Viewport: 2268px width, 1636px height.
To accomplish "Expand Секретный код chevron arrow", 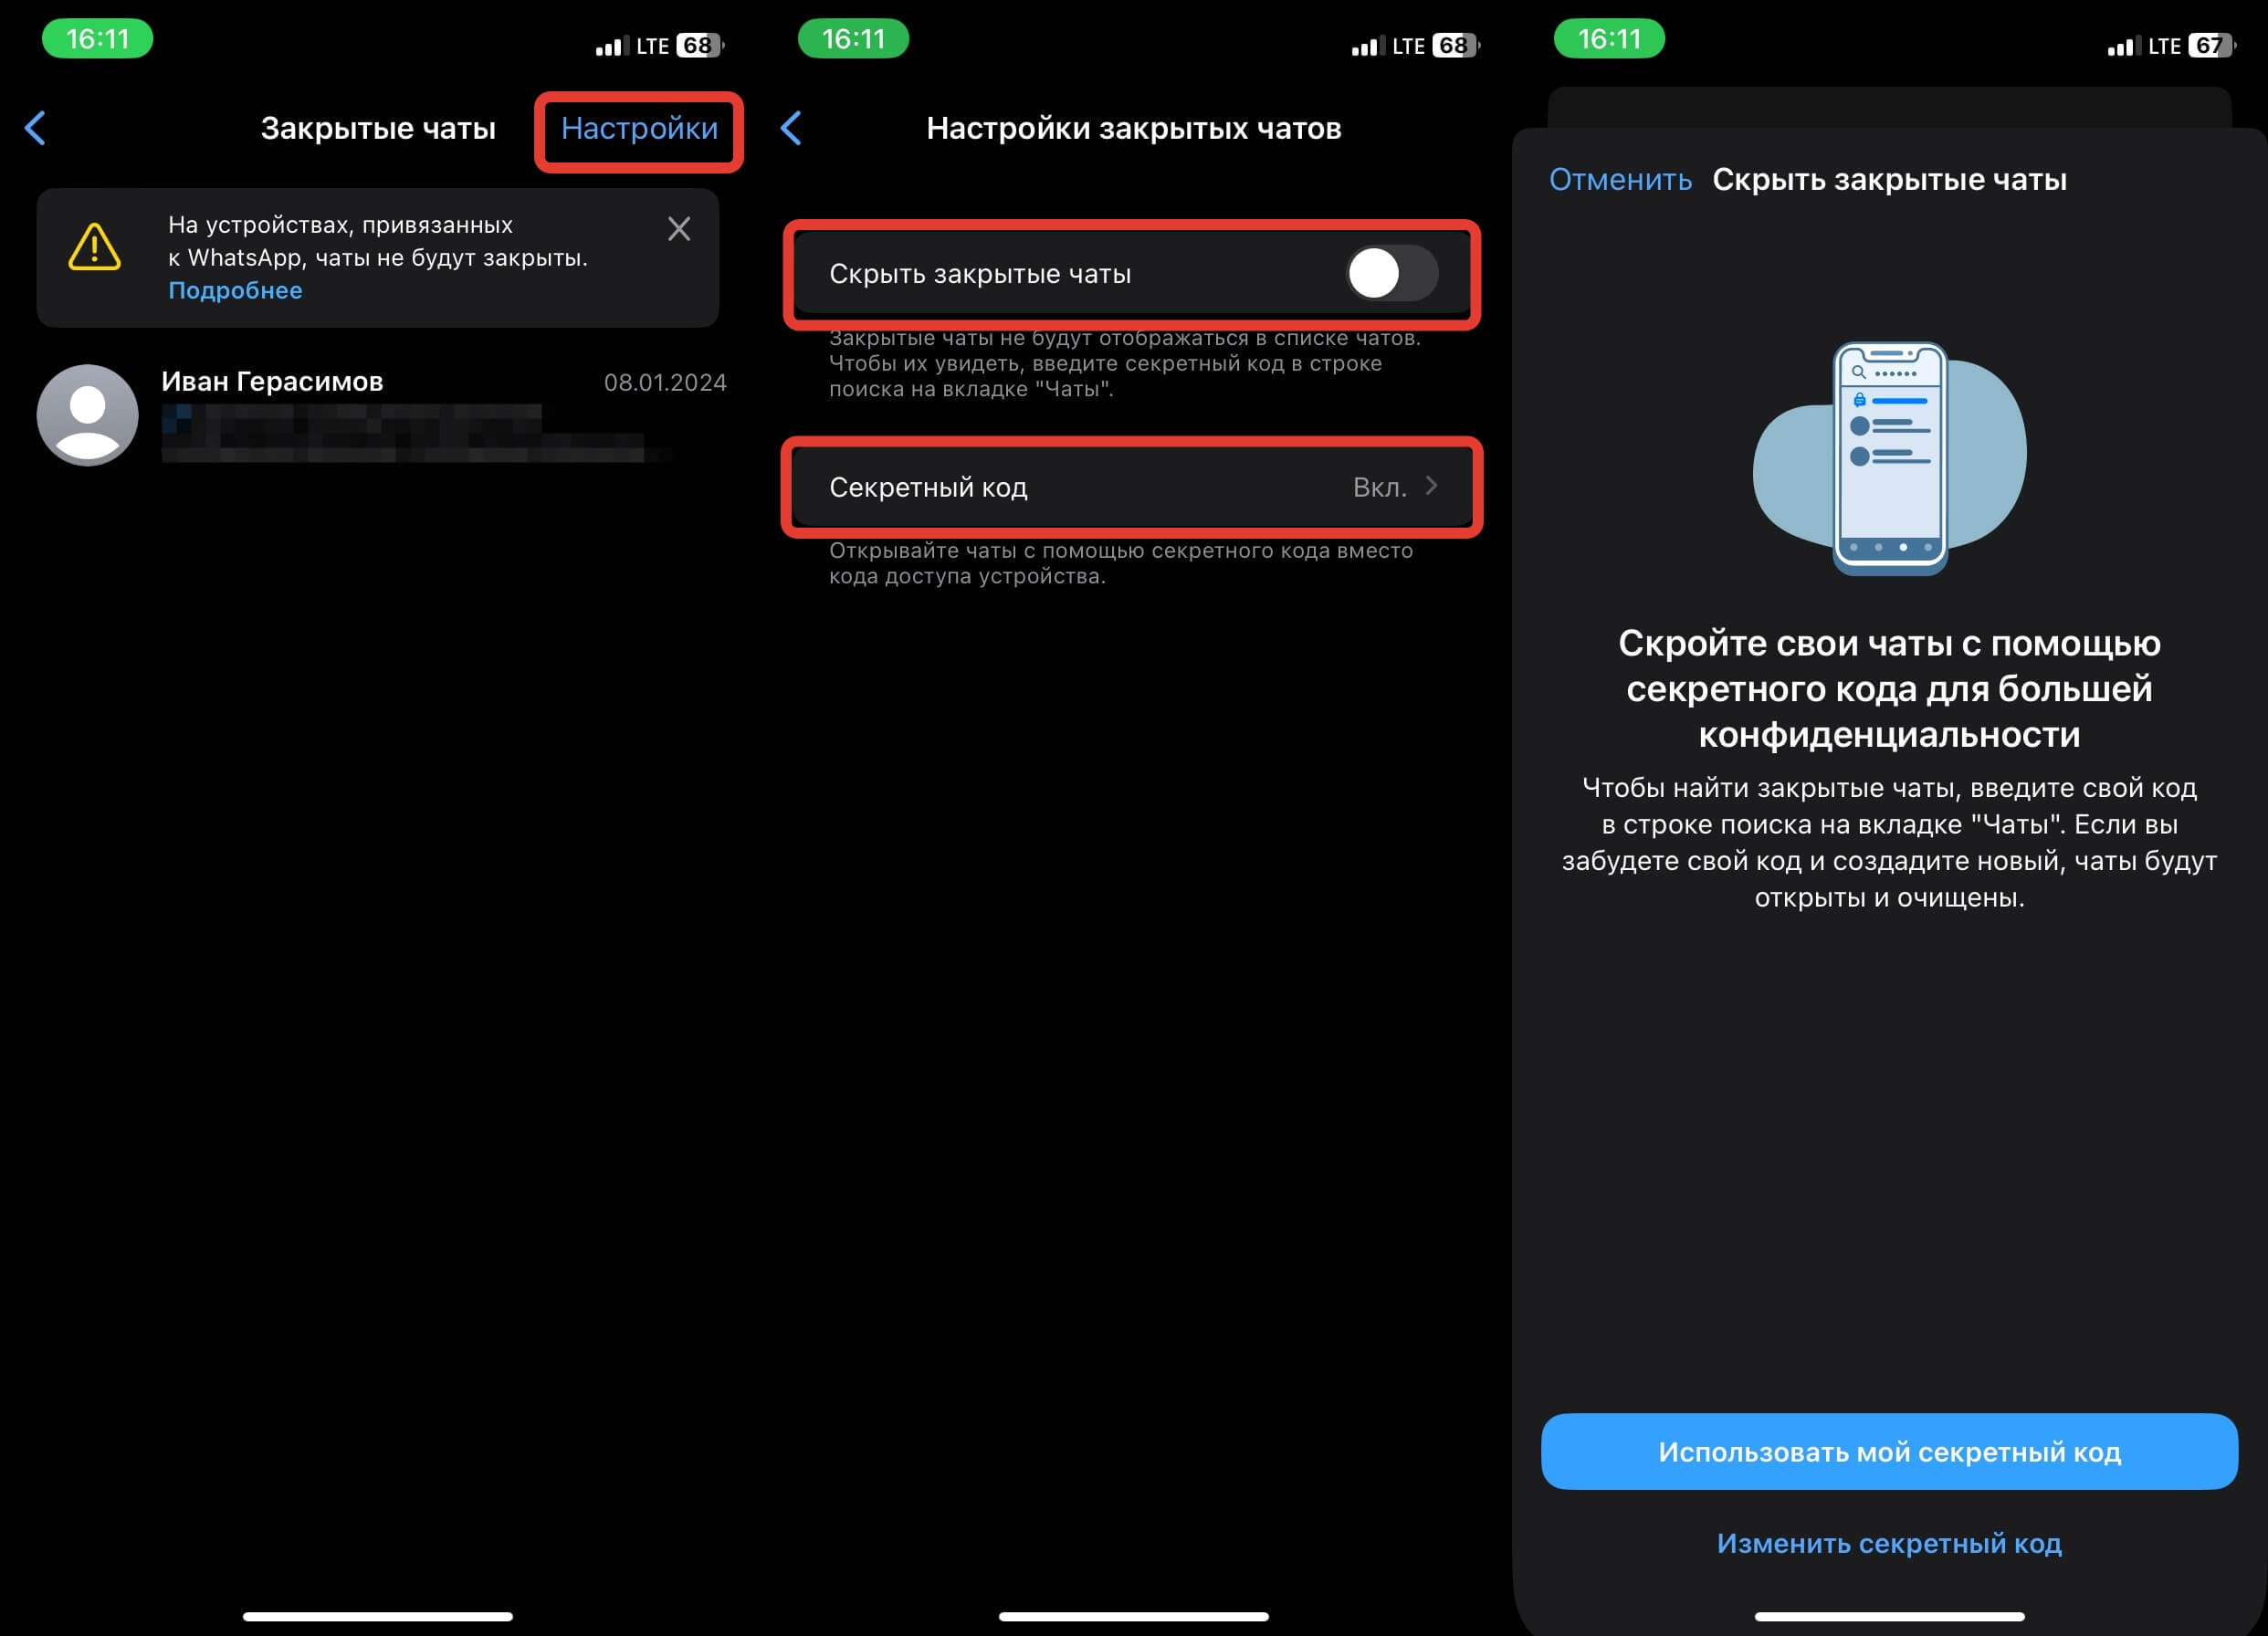I will [1432, 486].
